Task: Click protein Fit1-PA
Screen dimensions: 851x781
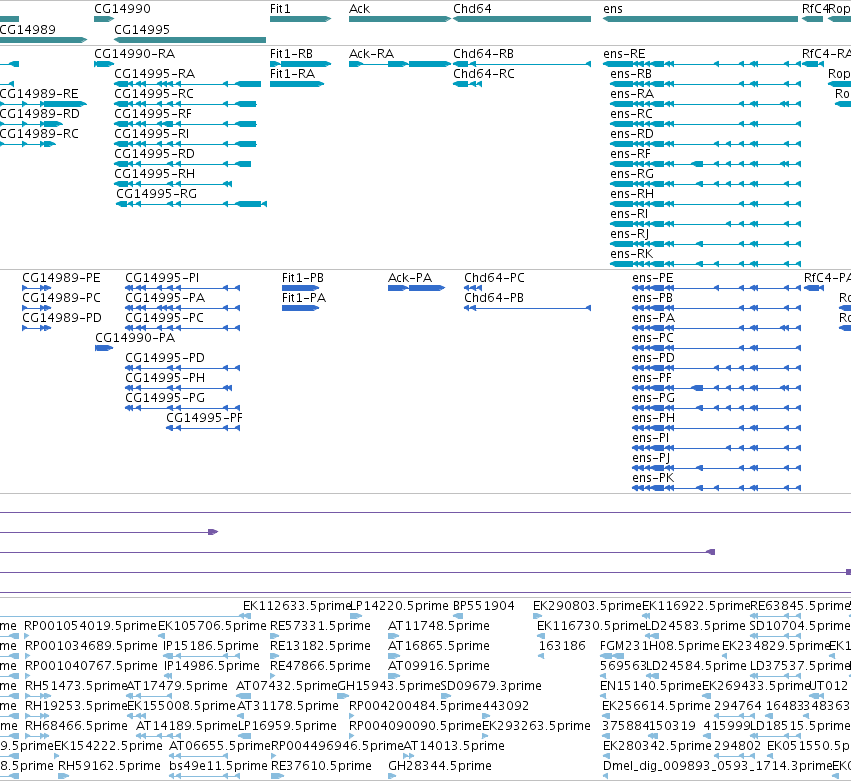Action: tap(304, 298)
